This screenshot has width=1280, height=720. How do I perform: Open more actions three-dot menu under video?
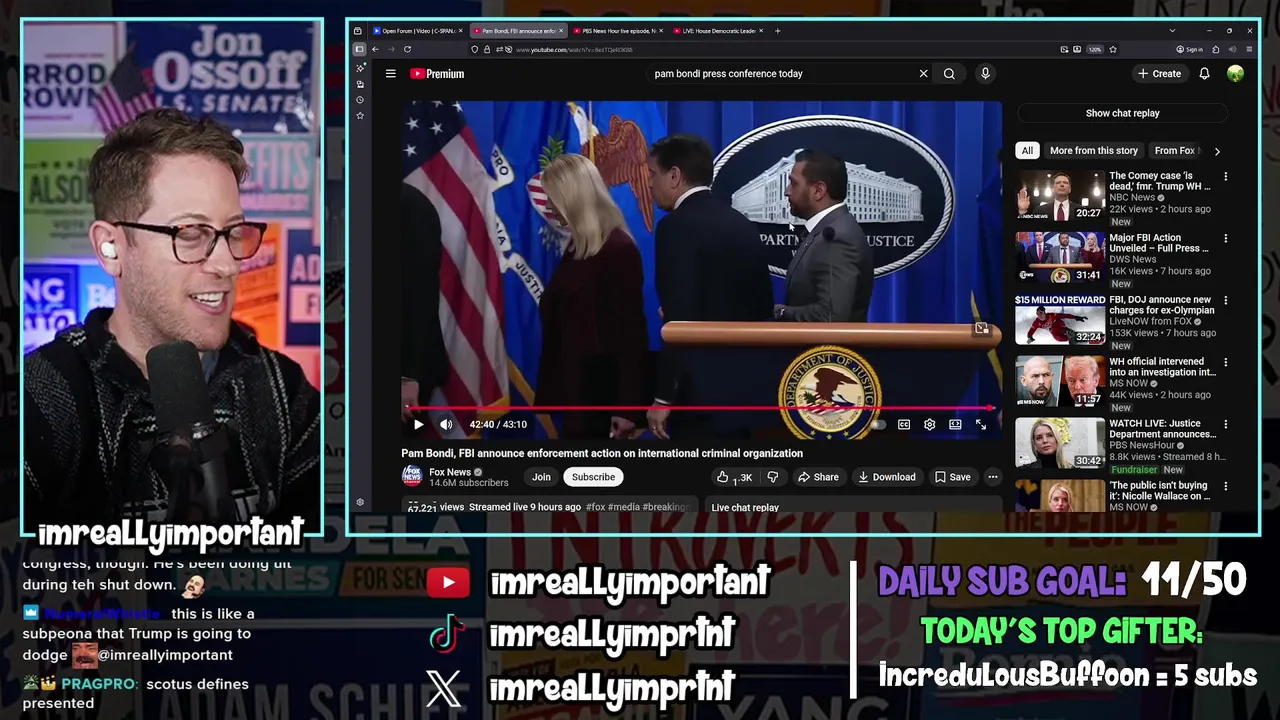click(992, 477)
